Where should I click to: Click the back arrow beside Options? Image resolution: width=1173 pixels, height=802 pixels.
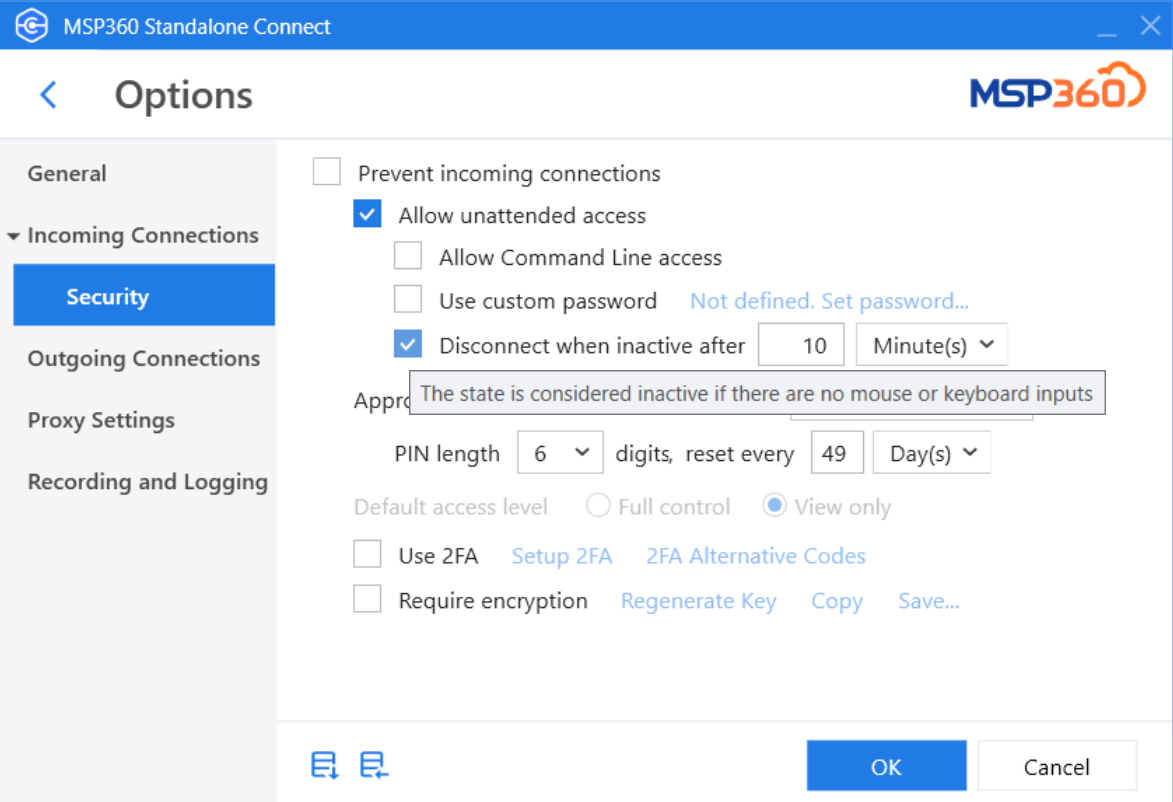(x=49, y=93)
